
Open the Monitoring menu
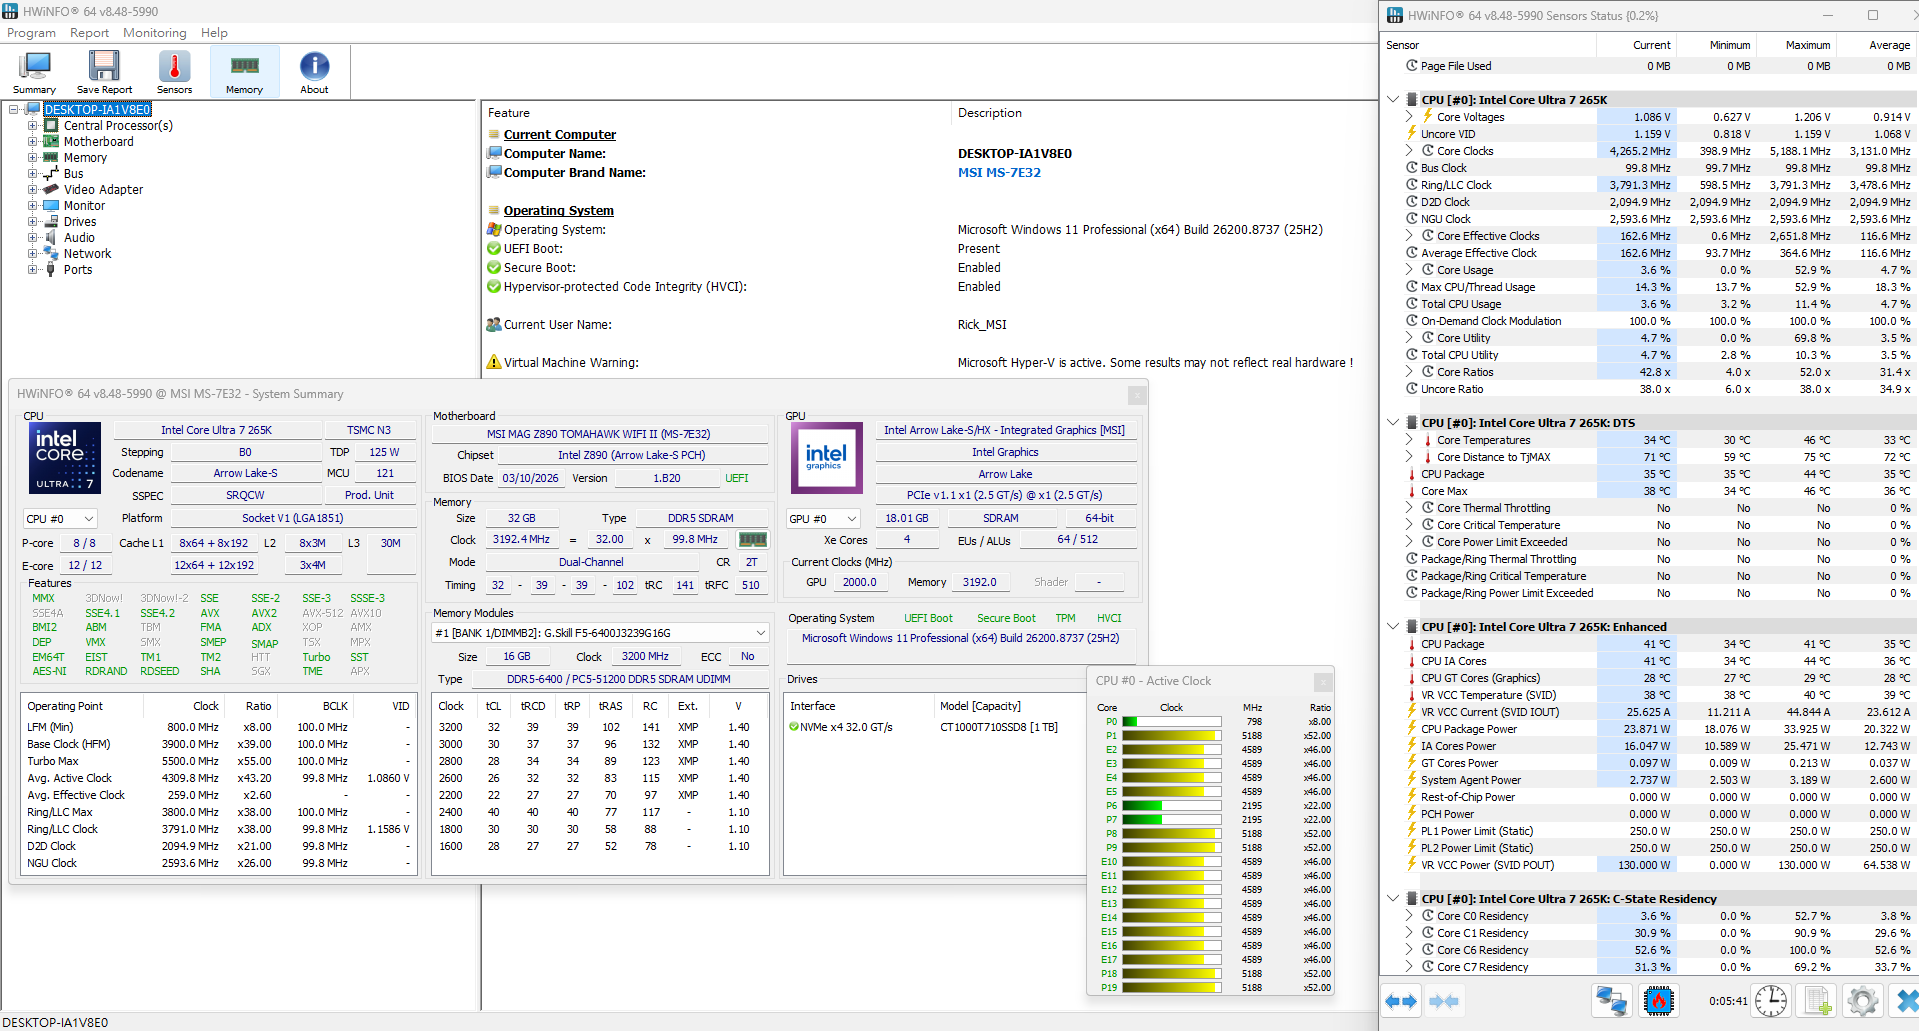(154, 33)
